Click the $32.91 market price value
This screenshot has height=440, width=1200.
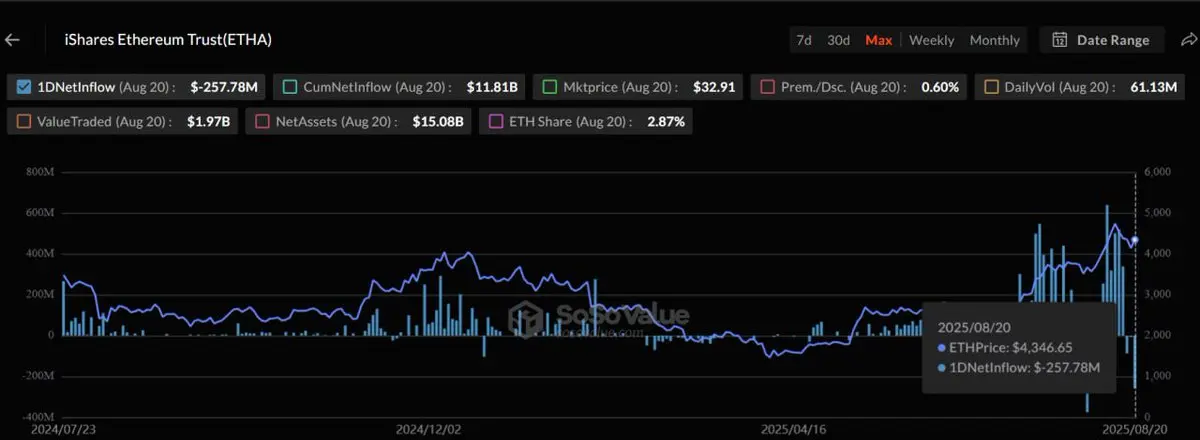pyautogui.click(x=713, y=88)
